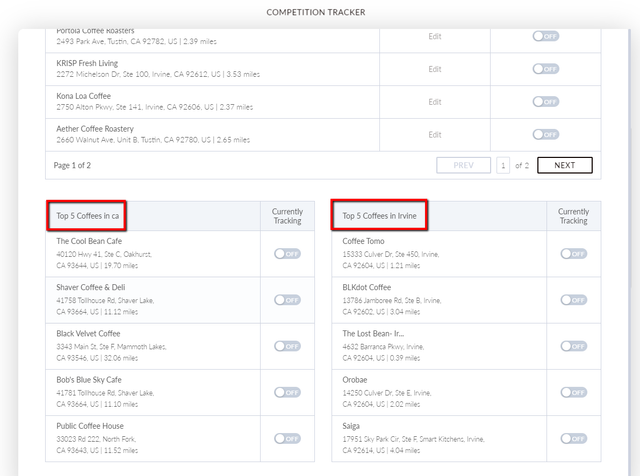
Task: Click the 'Top 5 Coffees in Irvine' header
Action: [379, 216]
